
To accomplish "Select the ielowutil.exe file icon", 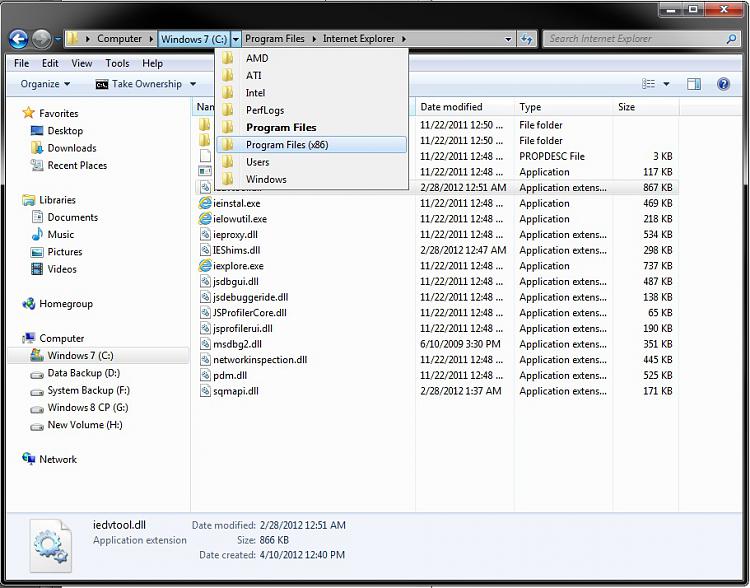I will pyautogui.click(x=205, y=219).
